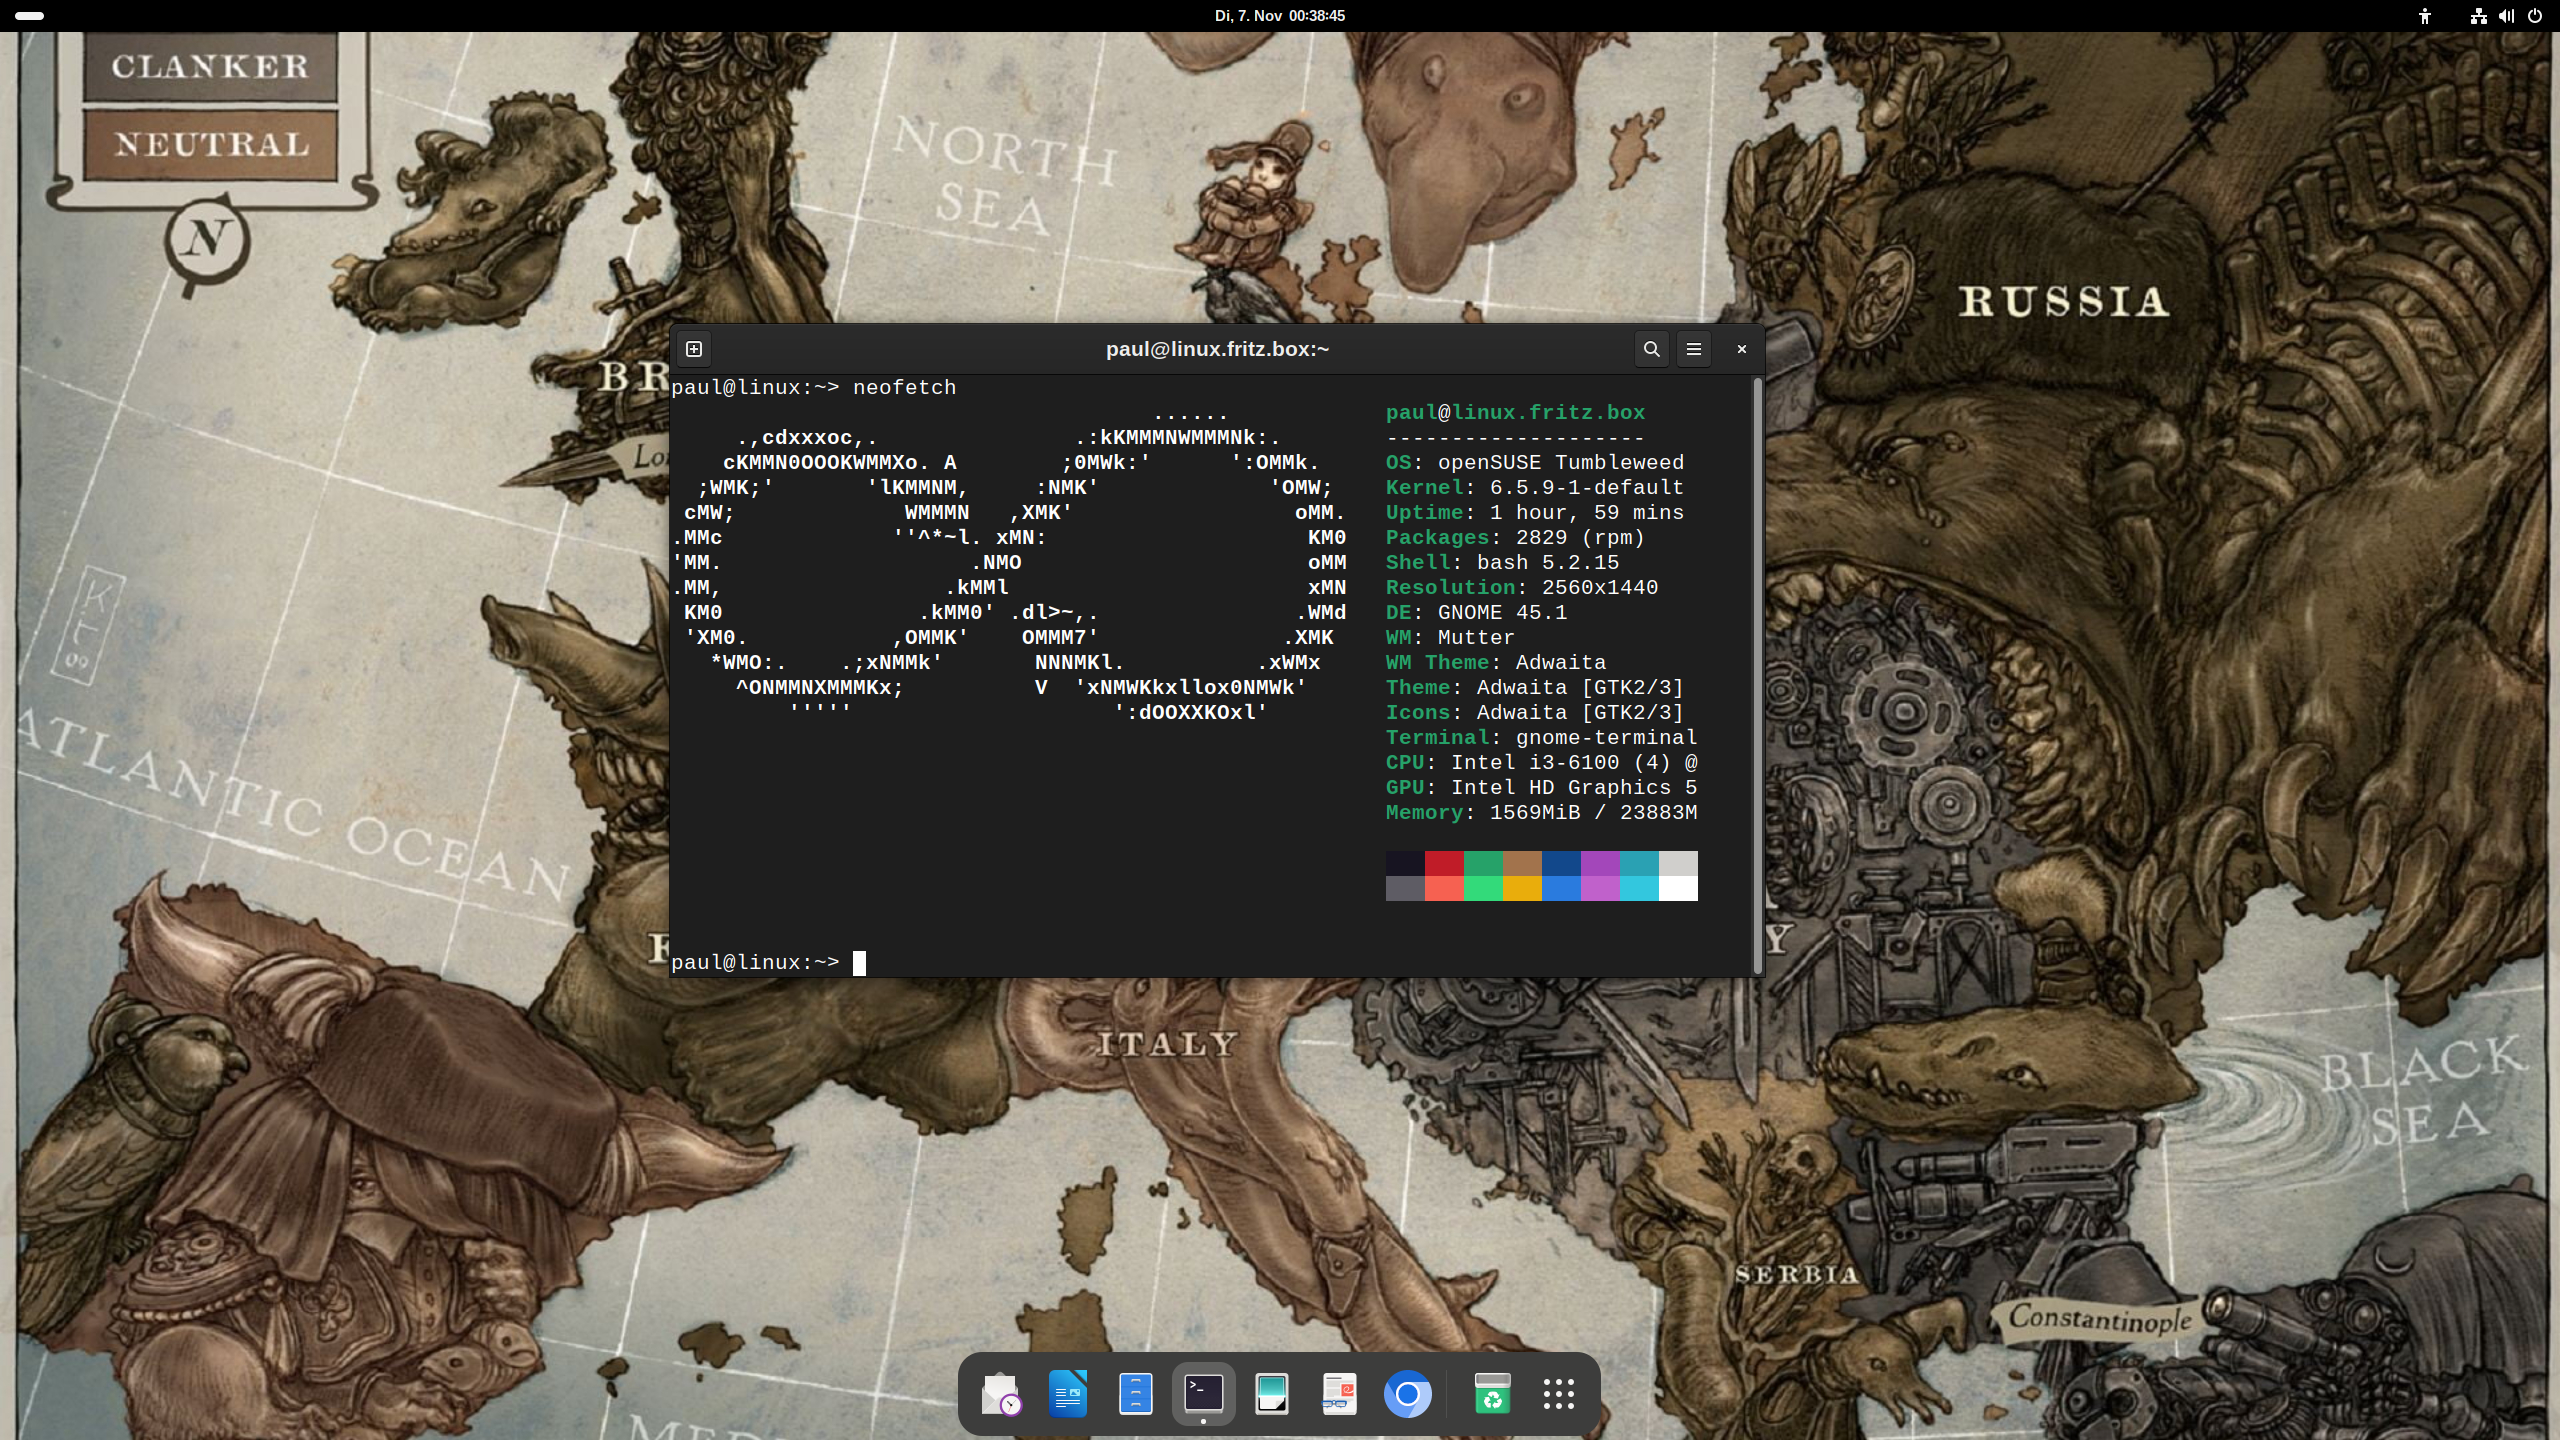Open the accessibility menu in top bar
The width and height of the screenshot is (2560, 1440).
(x=2424, y=16)
